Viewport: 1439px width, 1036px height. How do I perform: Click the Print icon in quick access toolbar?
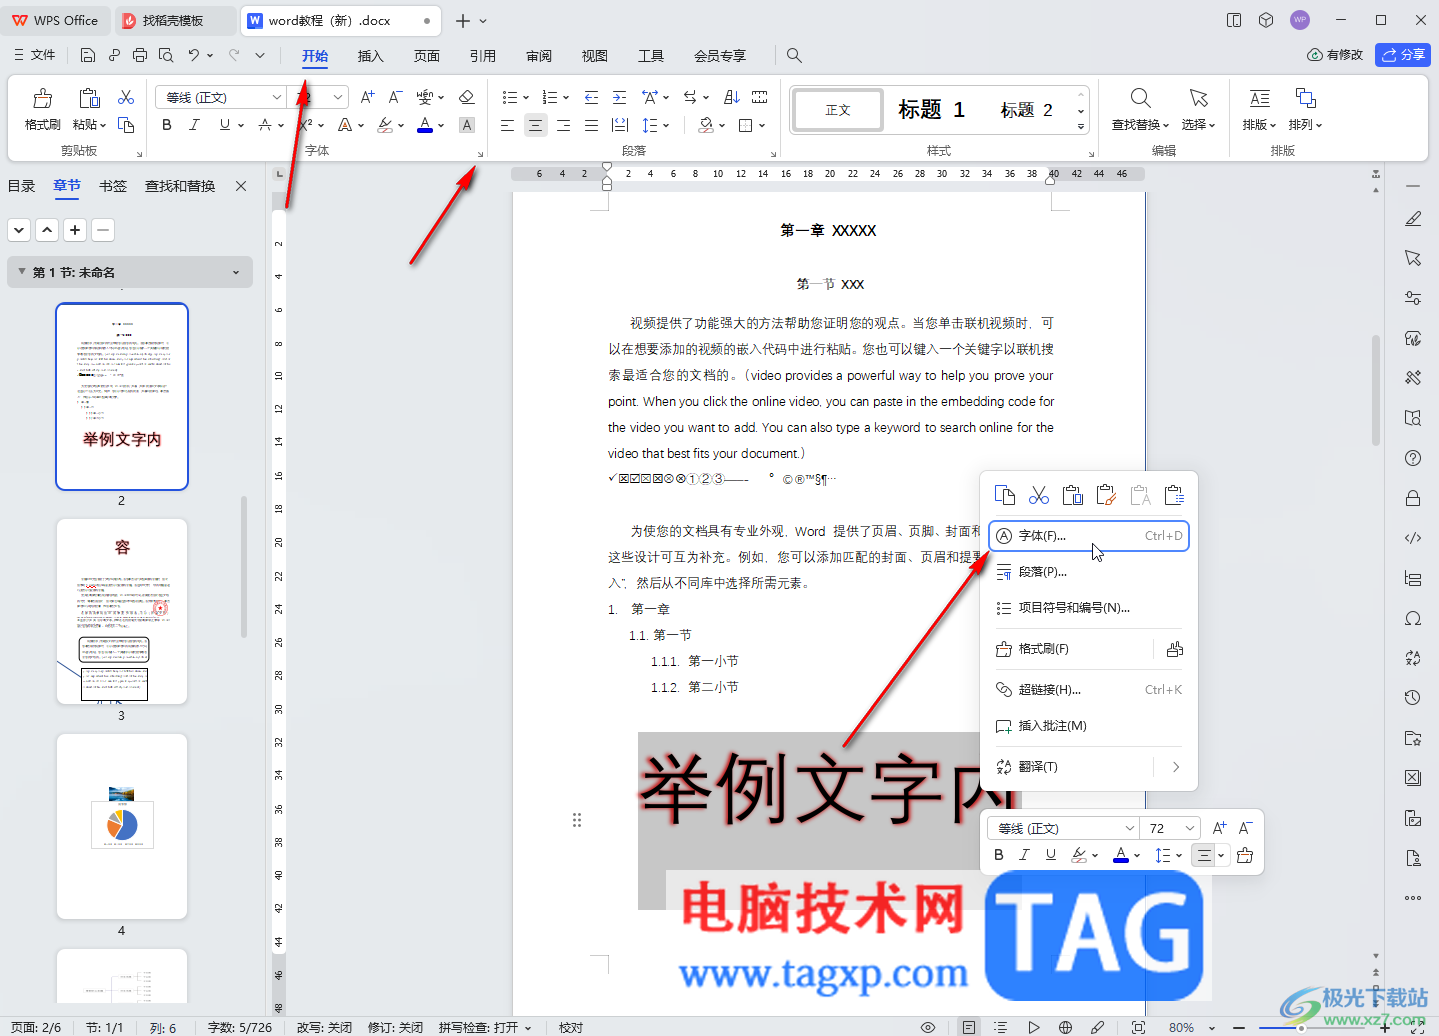pyautogui.click(x=140, y=55)
